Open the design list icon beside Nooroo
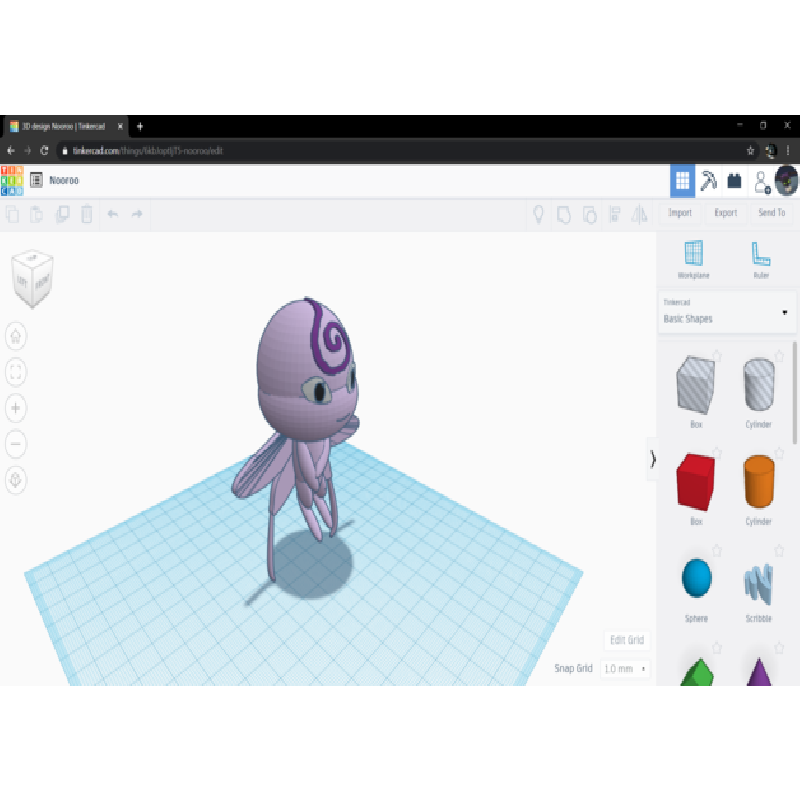Screen dimensions: 800x800 coord(36,180)
